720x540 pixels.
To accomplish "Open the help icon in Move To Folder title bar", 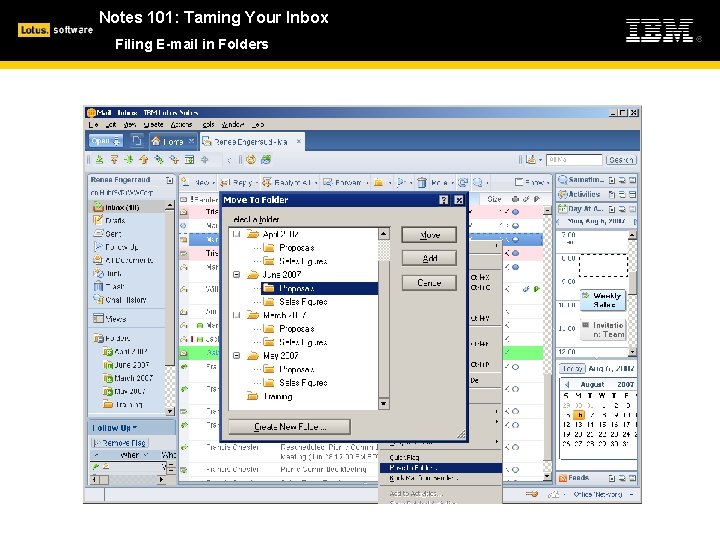I will (444, 200).
